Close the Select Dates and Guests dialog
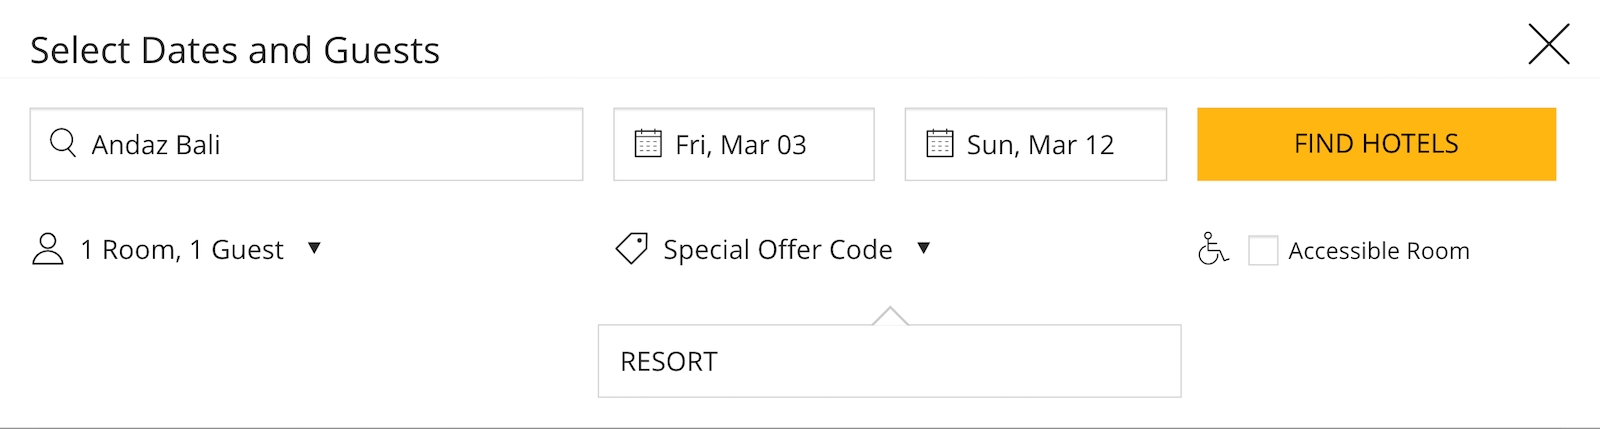Image resolution: width=1600 pixels, height=429 pixels. click(1549, 44)
